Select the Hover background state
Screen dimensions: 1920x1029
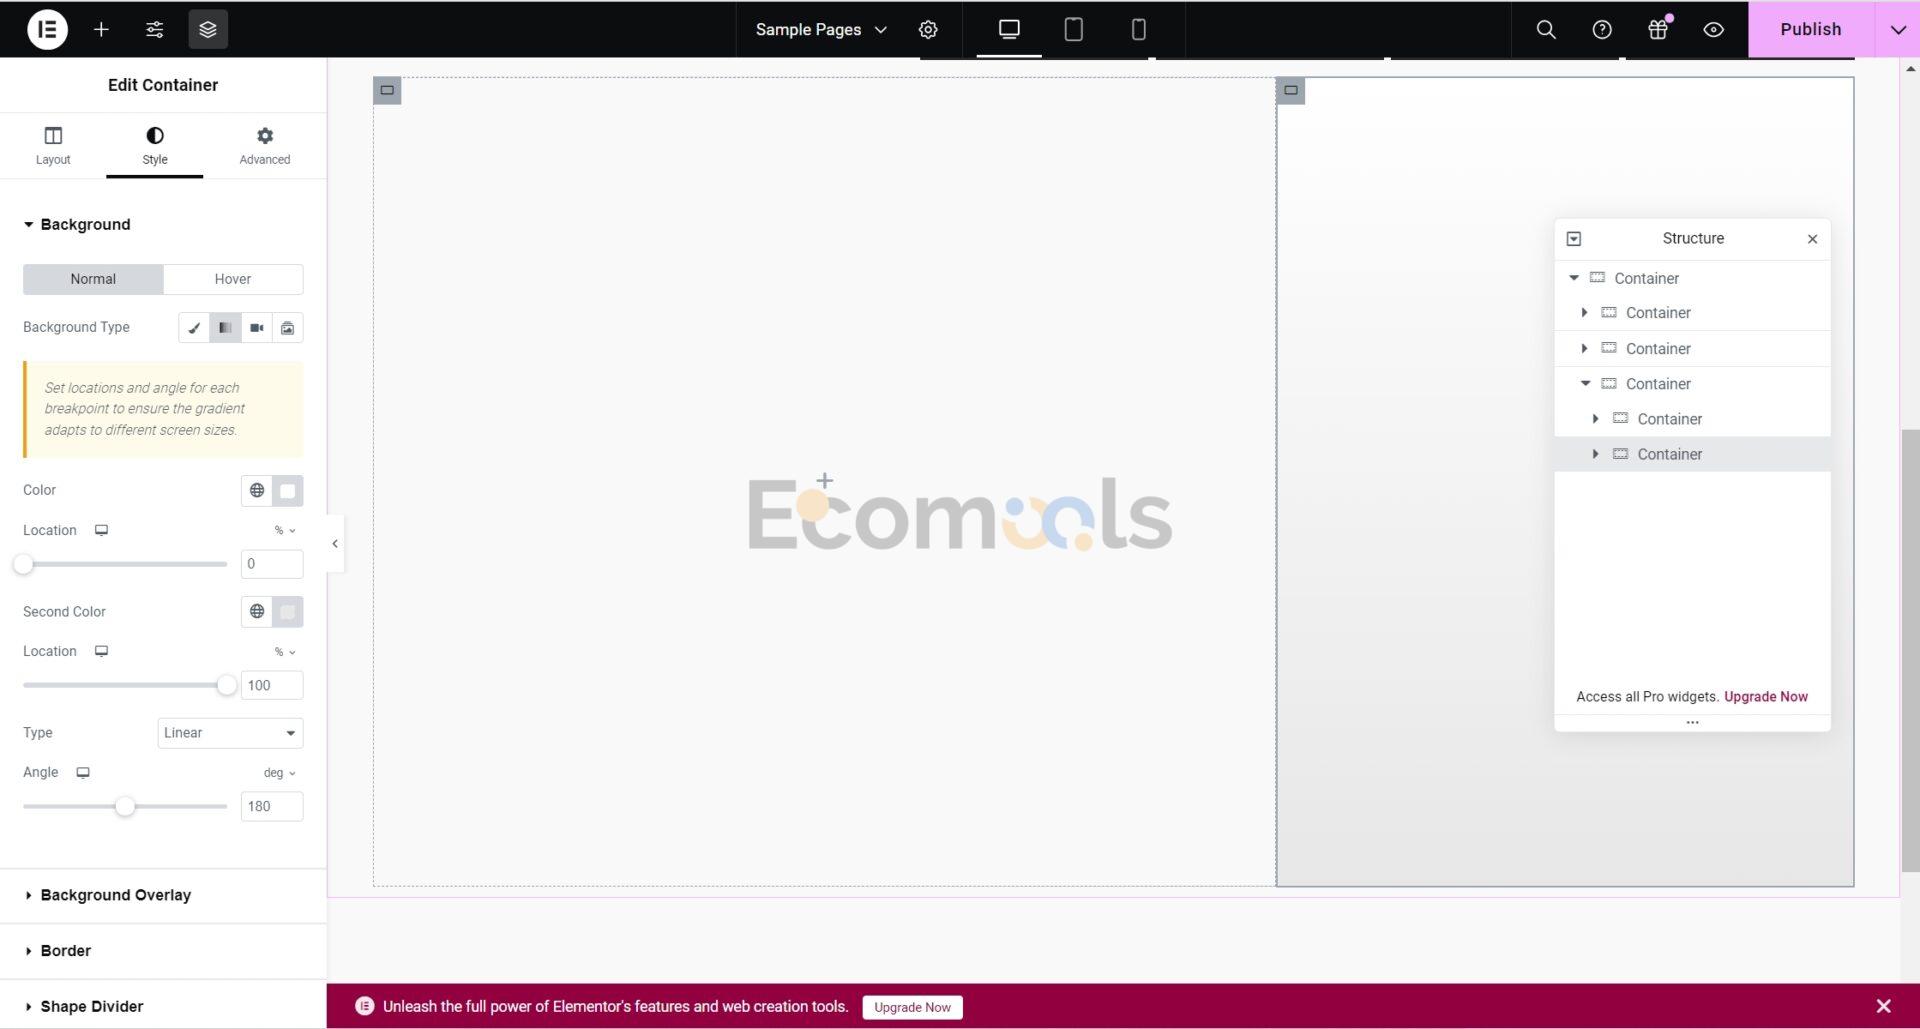click(233, 279)
